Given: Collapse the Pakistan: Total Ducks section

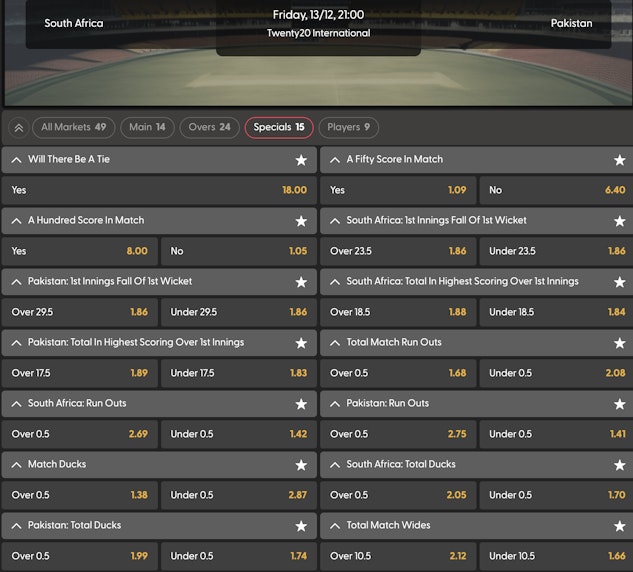Looking at the screenshot, I should pos(16,526).
